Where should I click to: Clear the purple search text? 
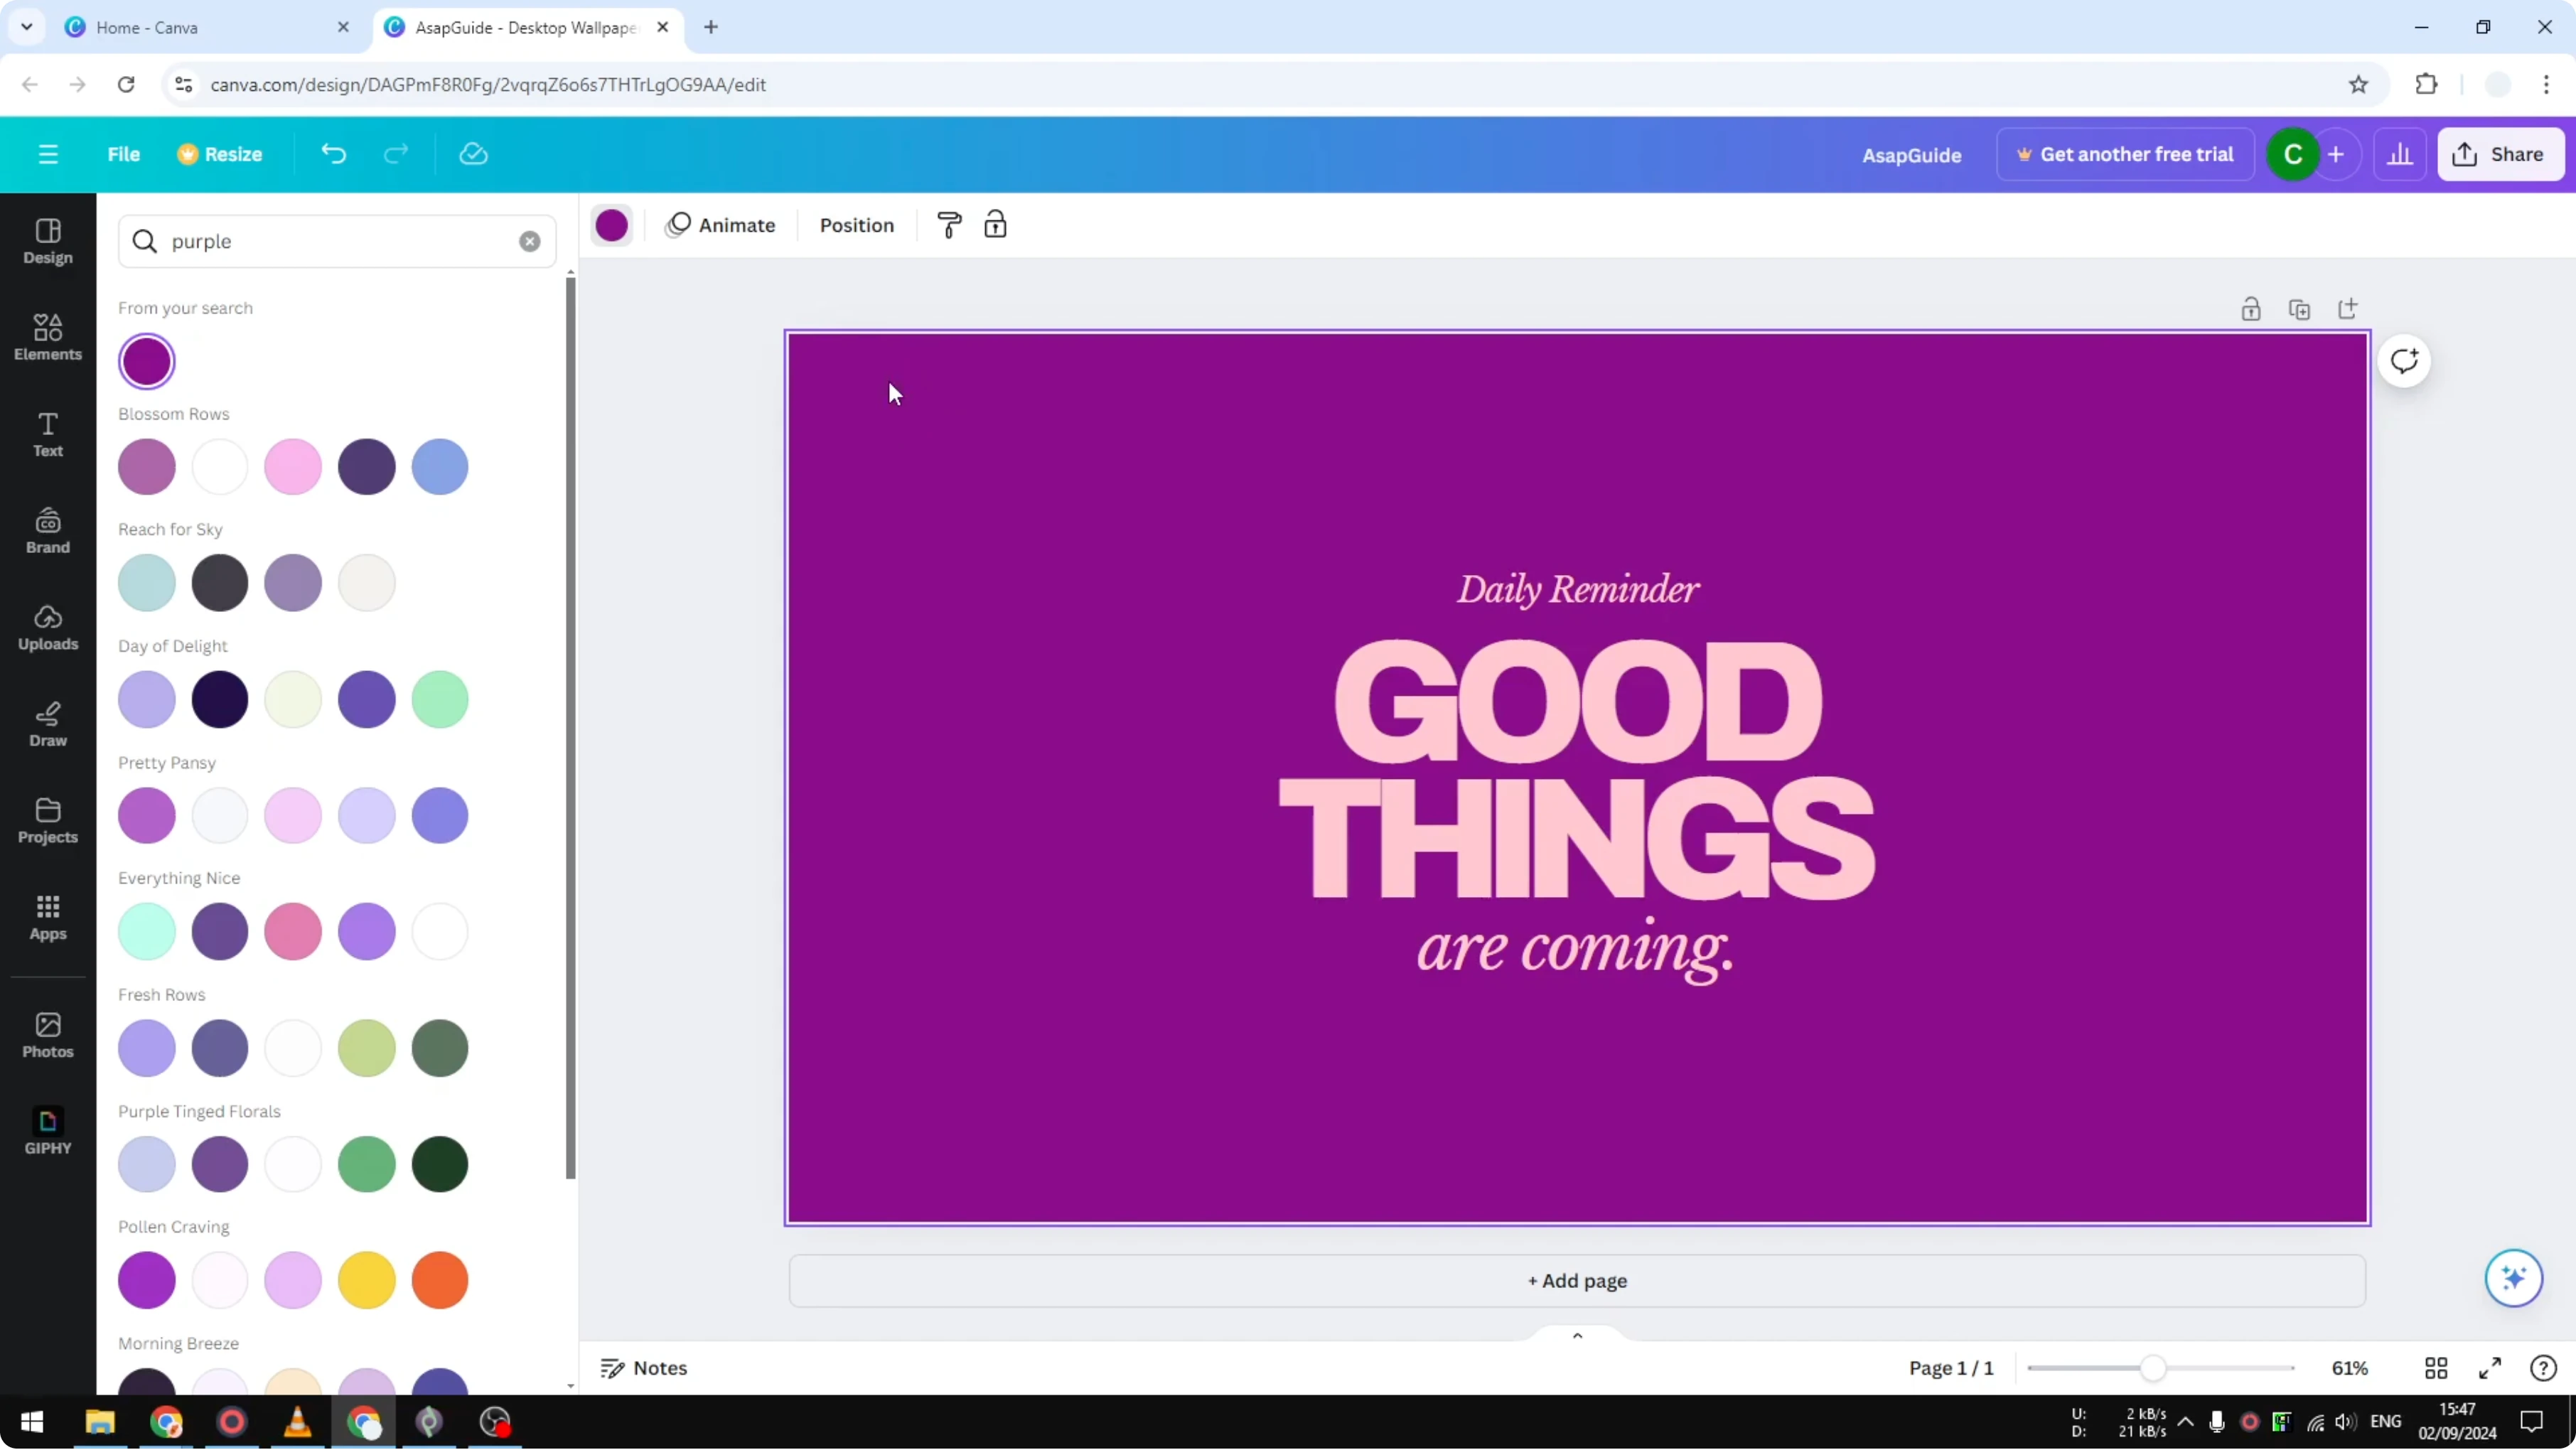pos(530,241)
